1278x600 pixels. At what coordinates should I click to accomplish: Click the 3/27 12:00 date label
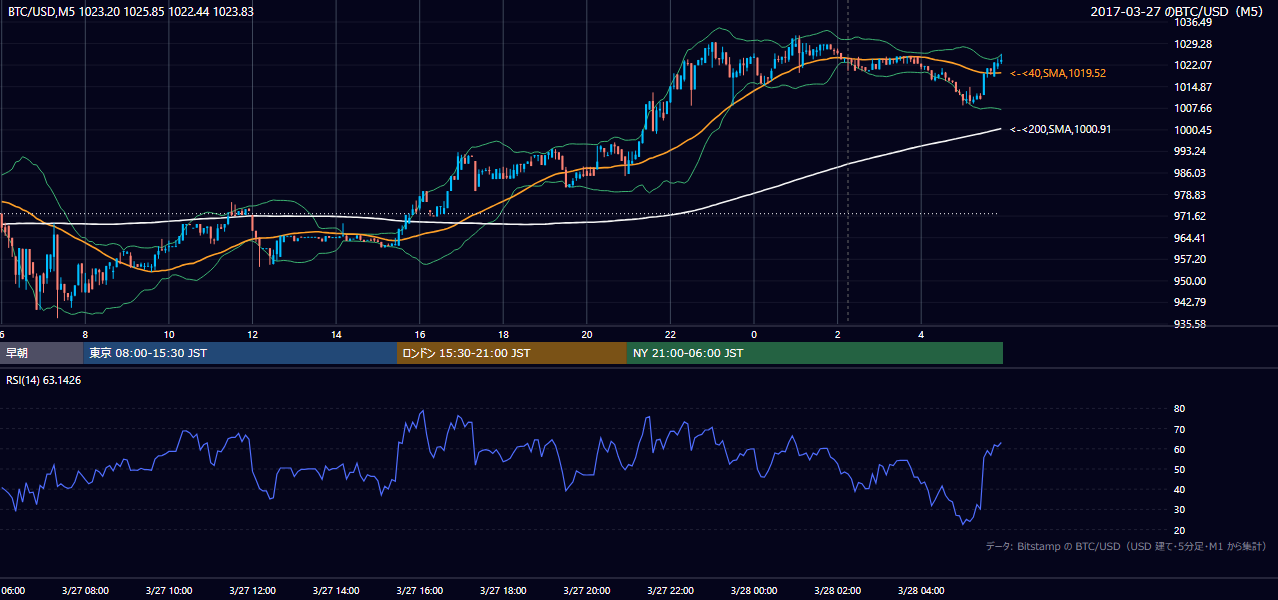point(252,591)
